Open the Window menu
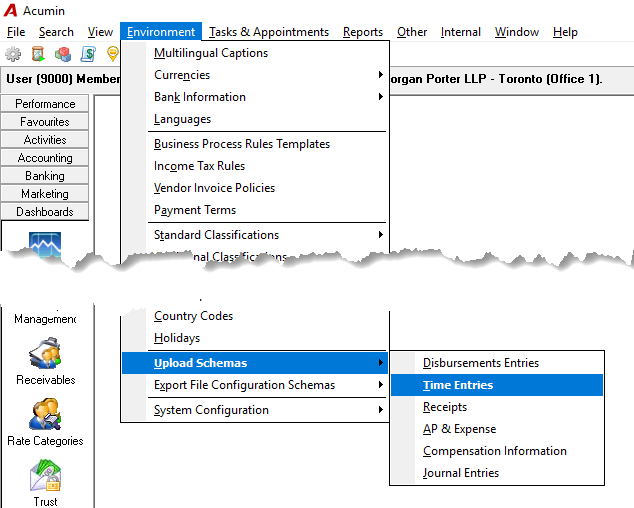Screen dimensions: 634x508 517,32
